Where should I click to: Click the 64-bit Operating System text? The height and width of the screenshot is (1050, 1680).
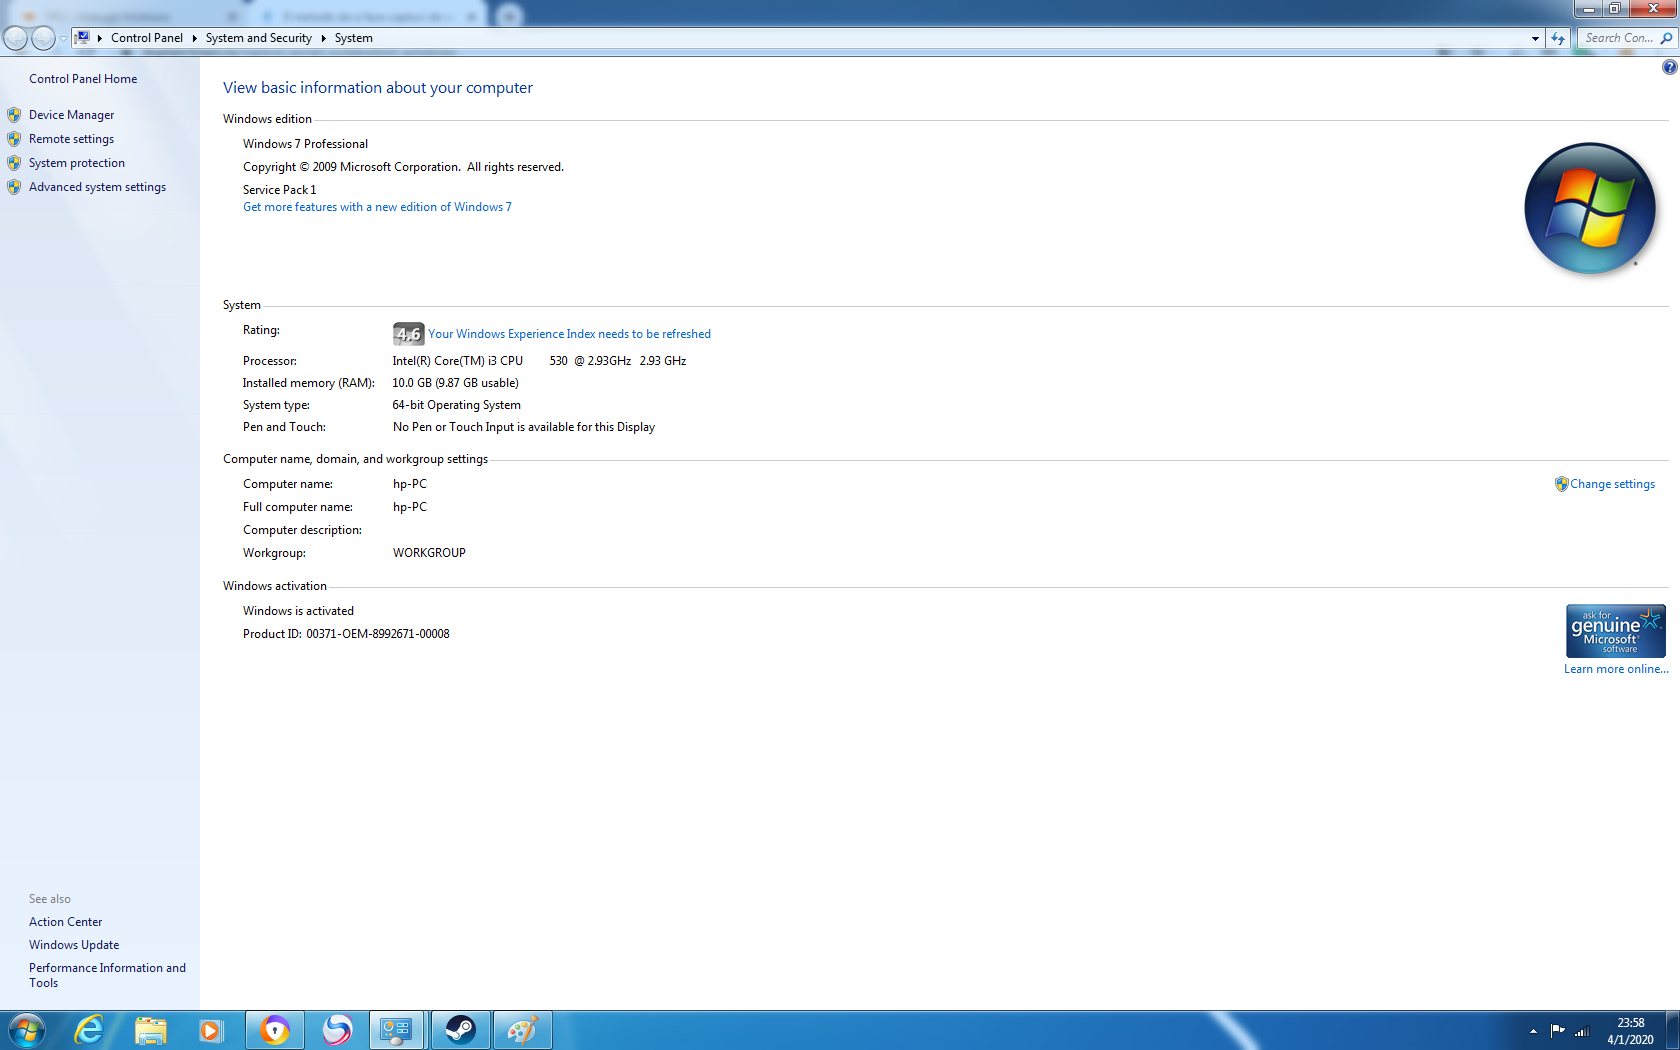click(x=456, y=405)
